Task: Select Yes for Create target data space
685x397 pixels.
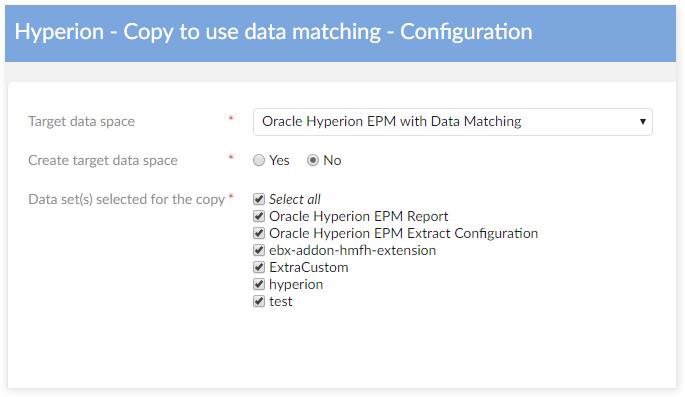Action: point(259,160)
